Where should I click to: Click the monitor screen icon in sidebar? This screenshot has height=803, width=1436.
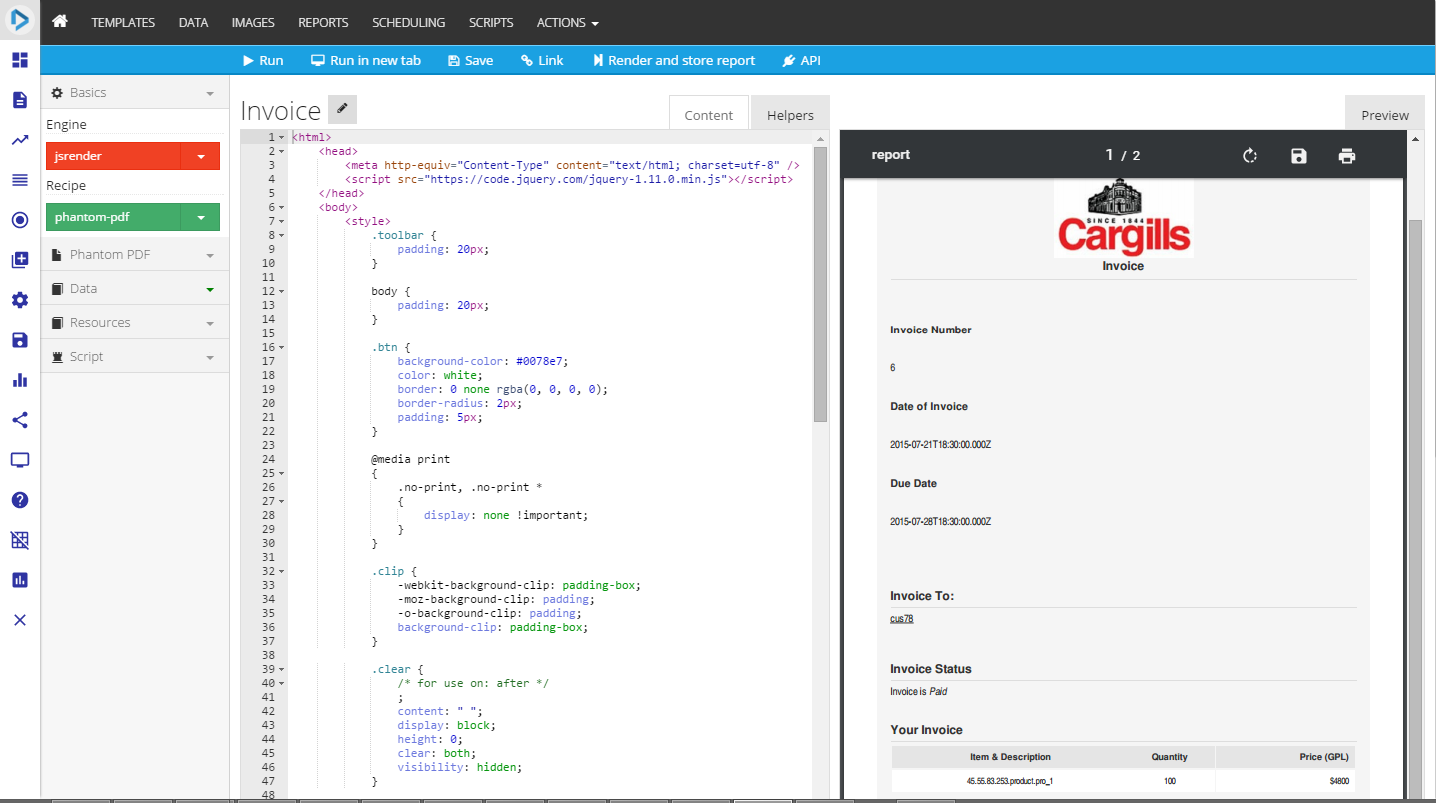pos(20,460)
